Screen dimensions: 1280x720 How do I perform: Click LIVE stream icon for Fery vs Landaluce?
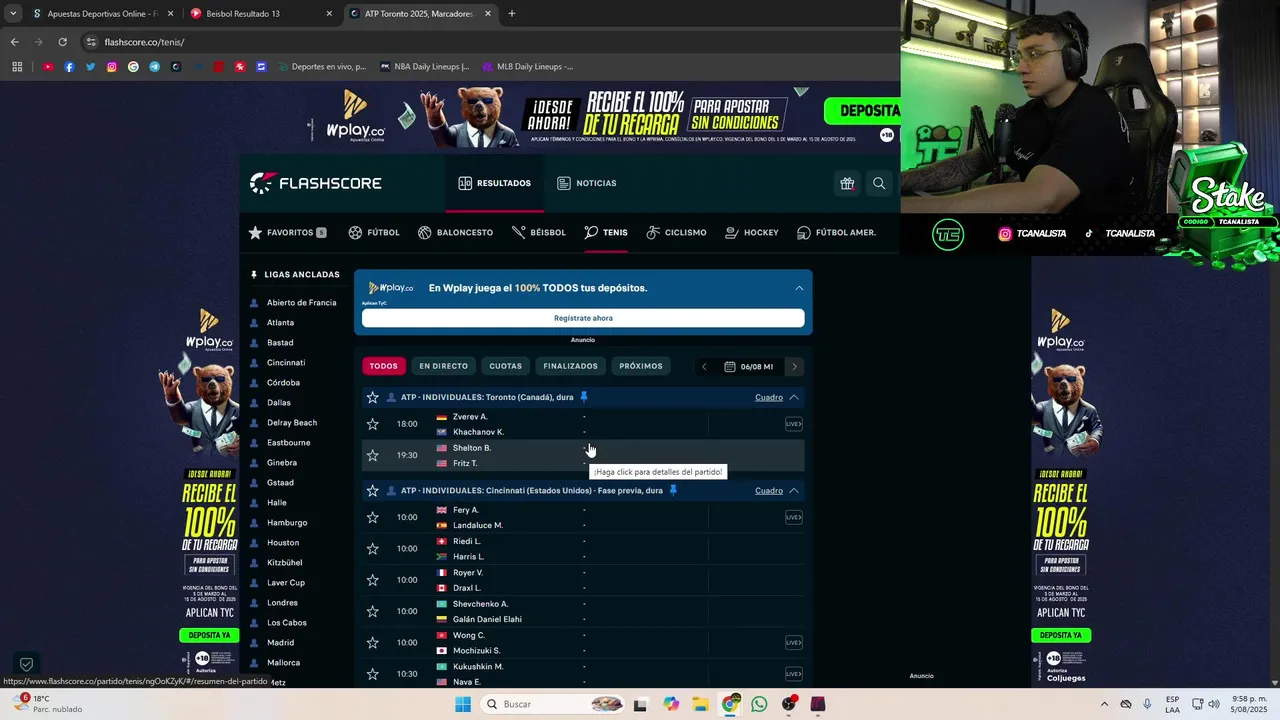click(793, 517)
